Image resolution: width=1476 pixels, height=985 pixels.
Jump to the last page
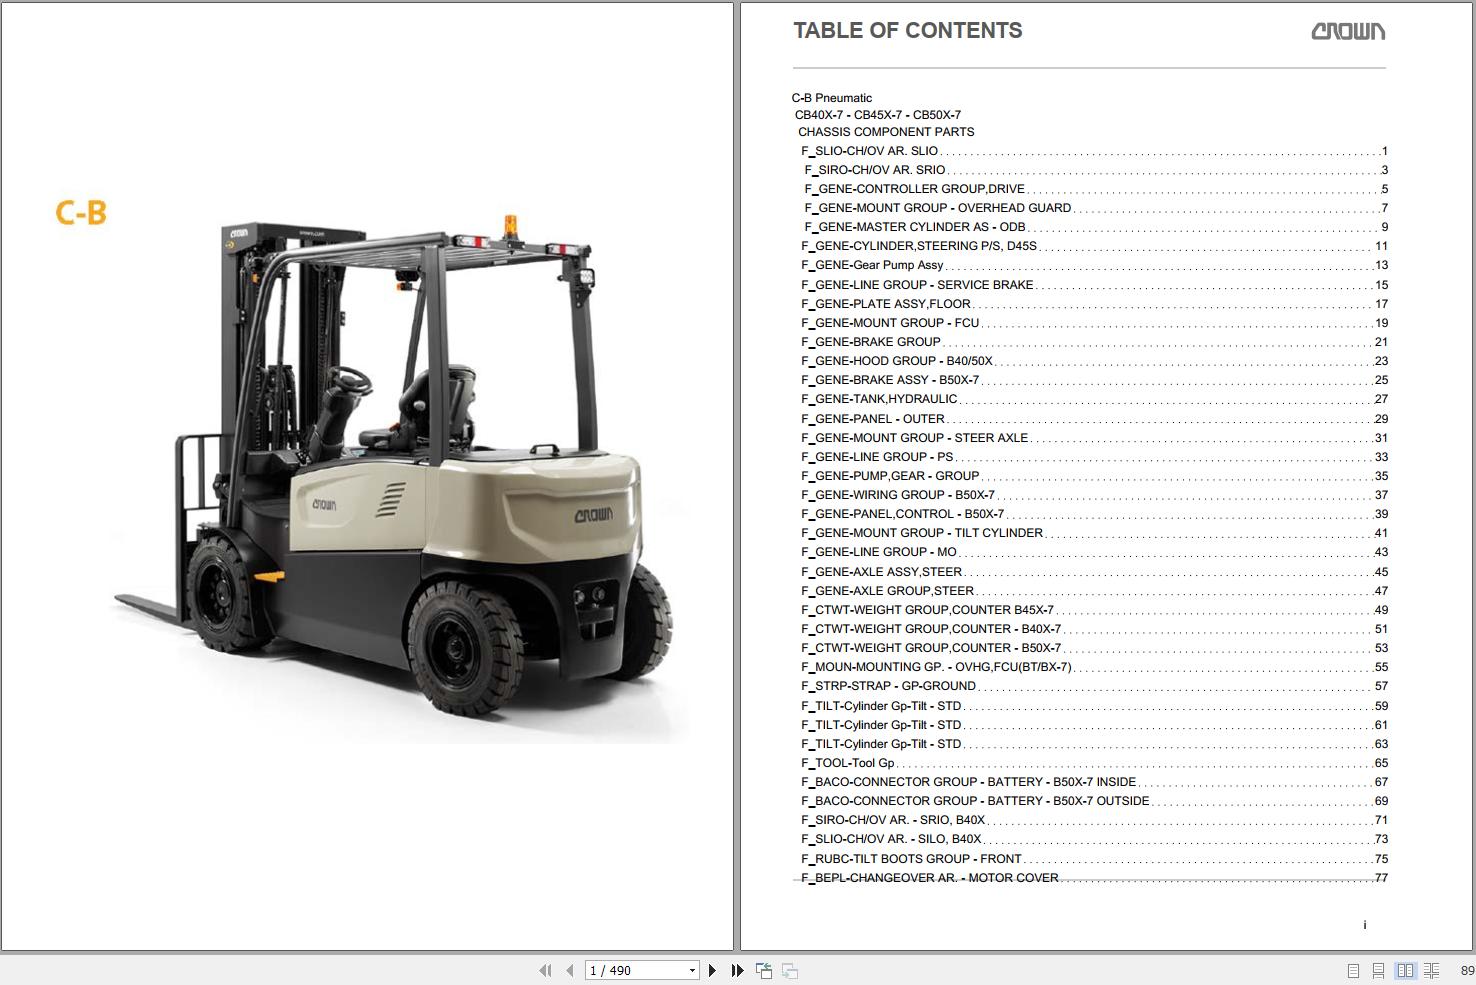coord(737,970)
